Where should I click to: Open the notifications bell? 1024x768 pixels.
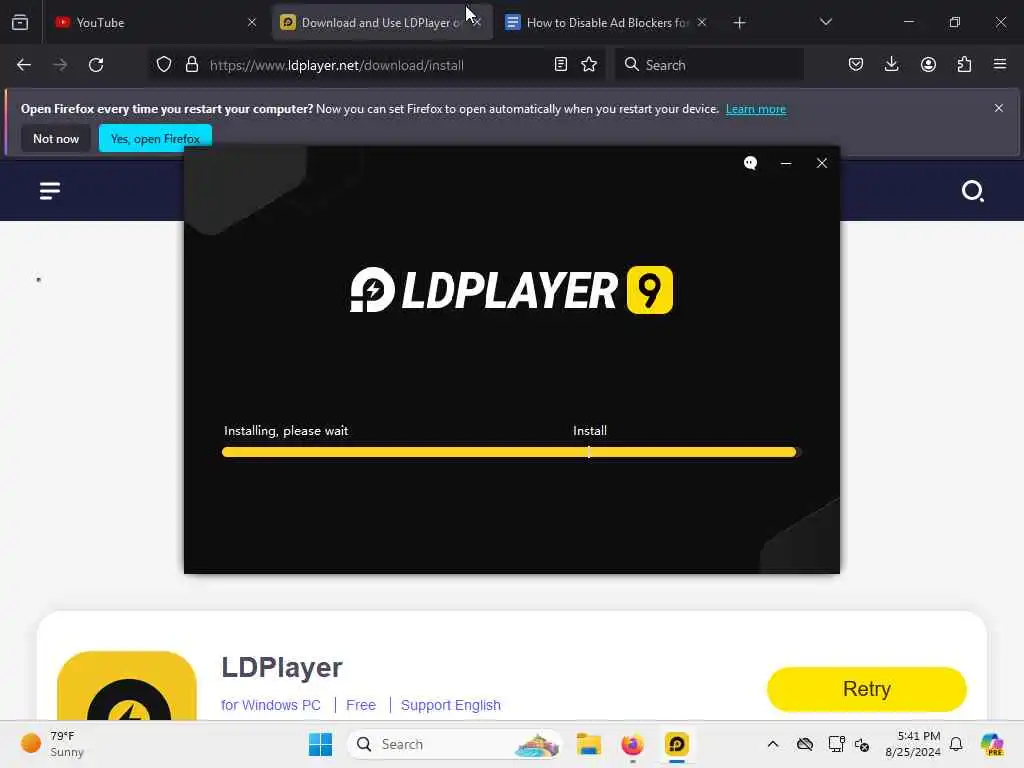tap(956, 744)
